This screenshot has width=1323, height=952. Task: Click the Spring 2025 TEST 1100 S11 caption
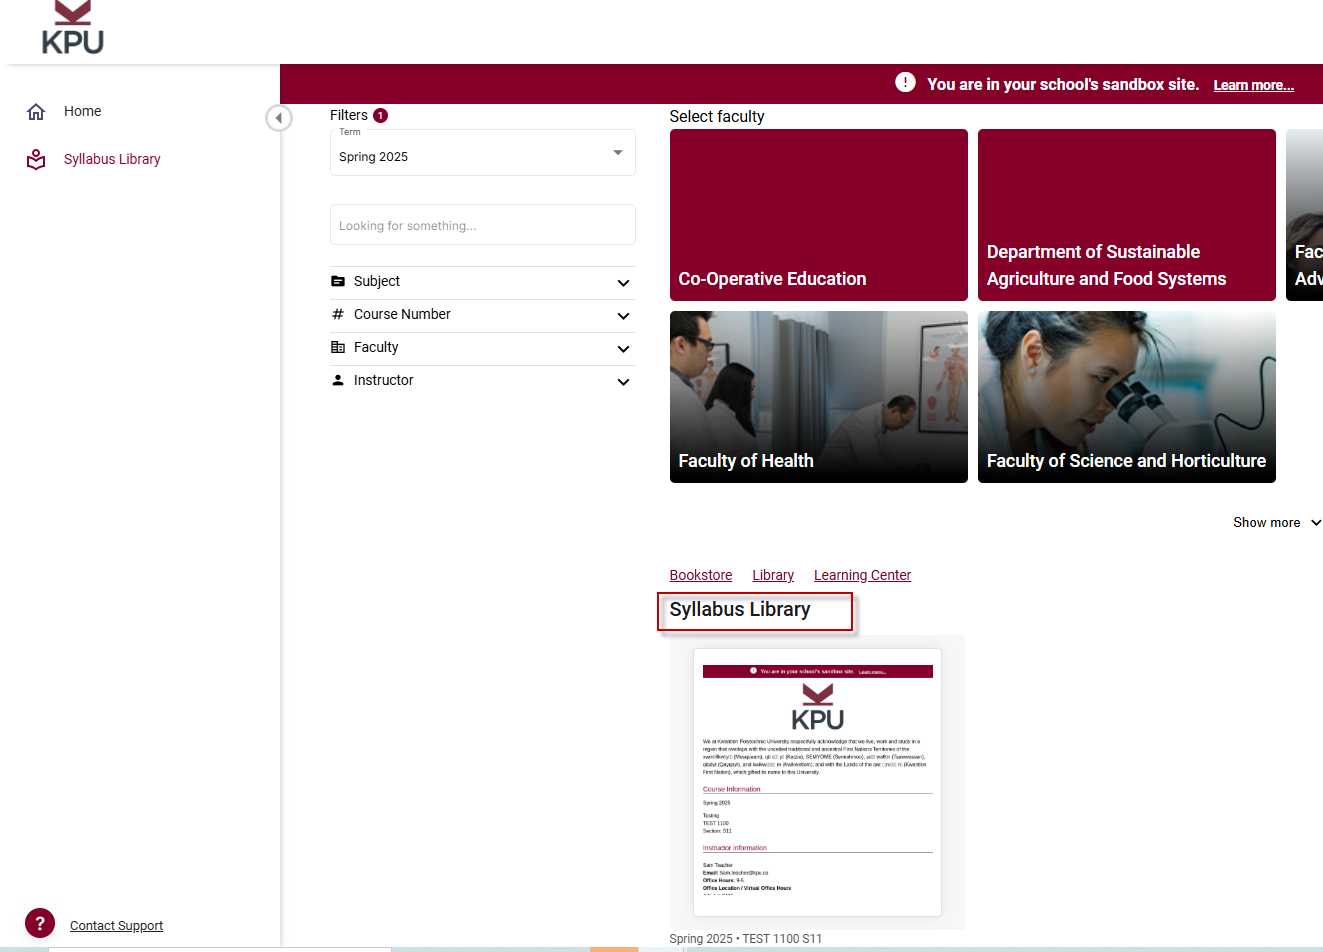[746, 938]
